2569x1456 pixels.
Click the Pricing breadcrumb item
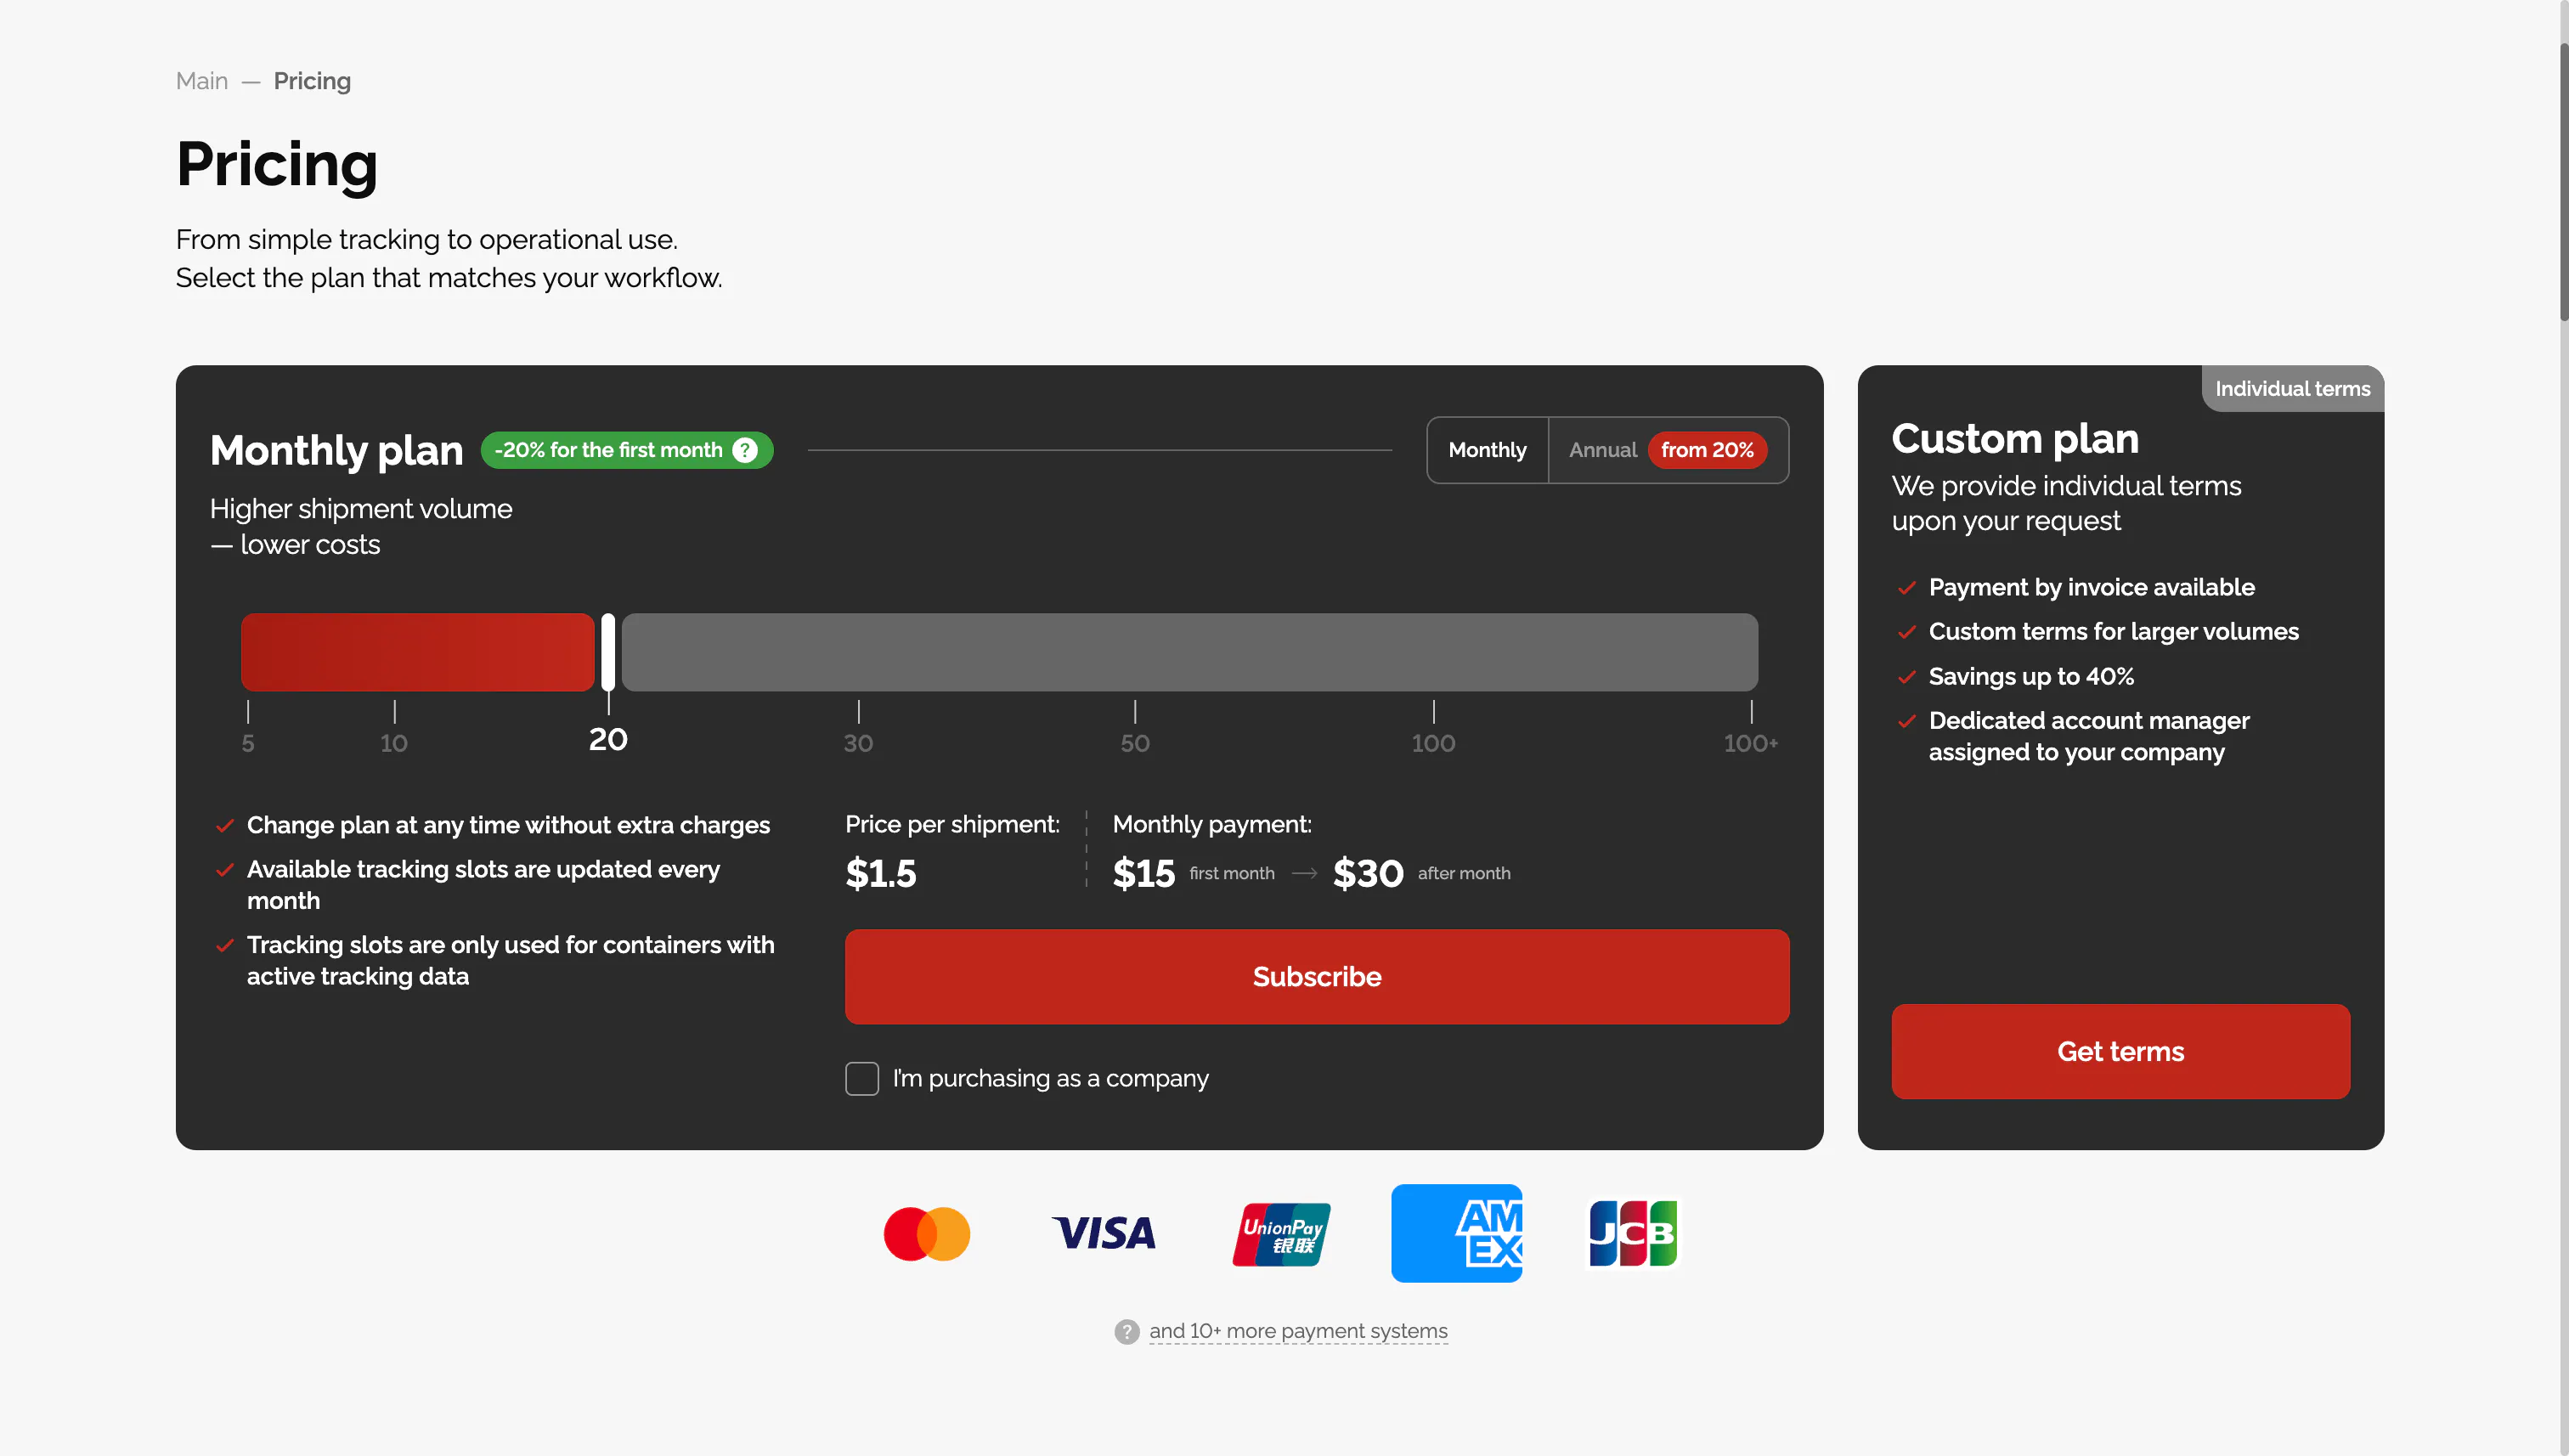(x=312, y=81)
